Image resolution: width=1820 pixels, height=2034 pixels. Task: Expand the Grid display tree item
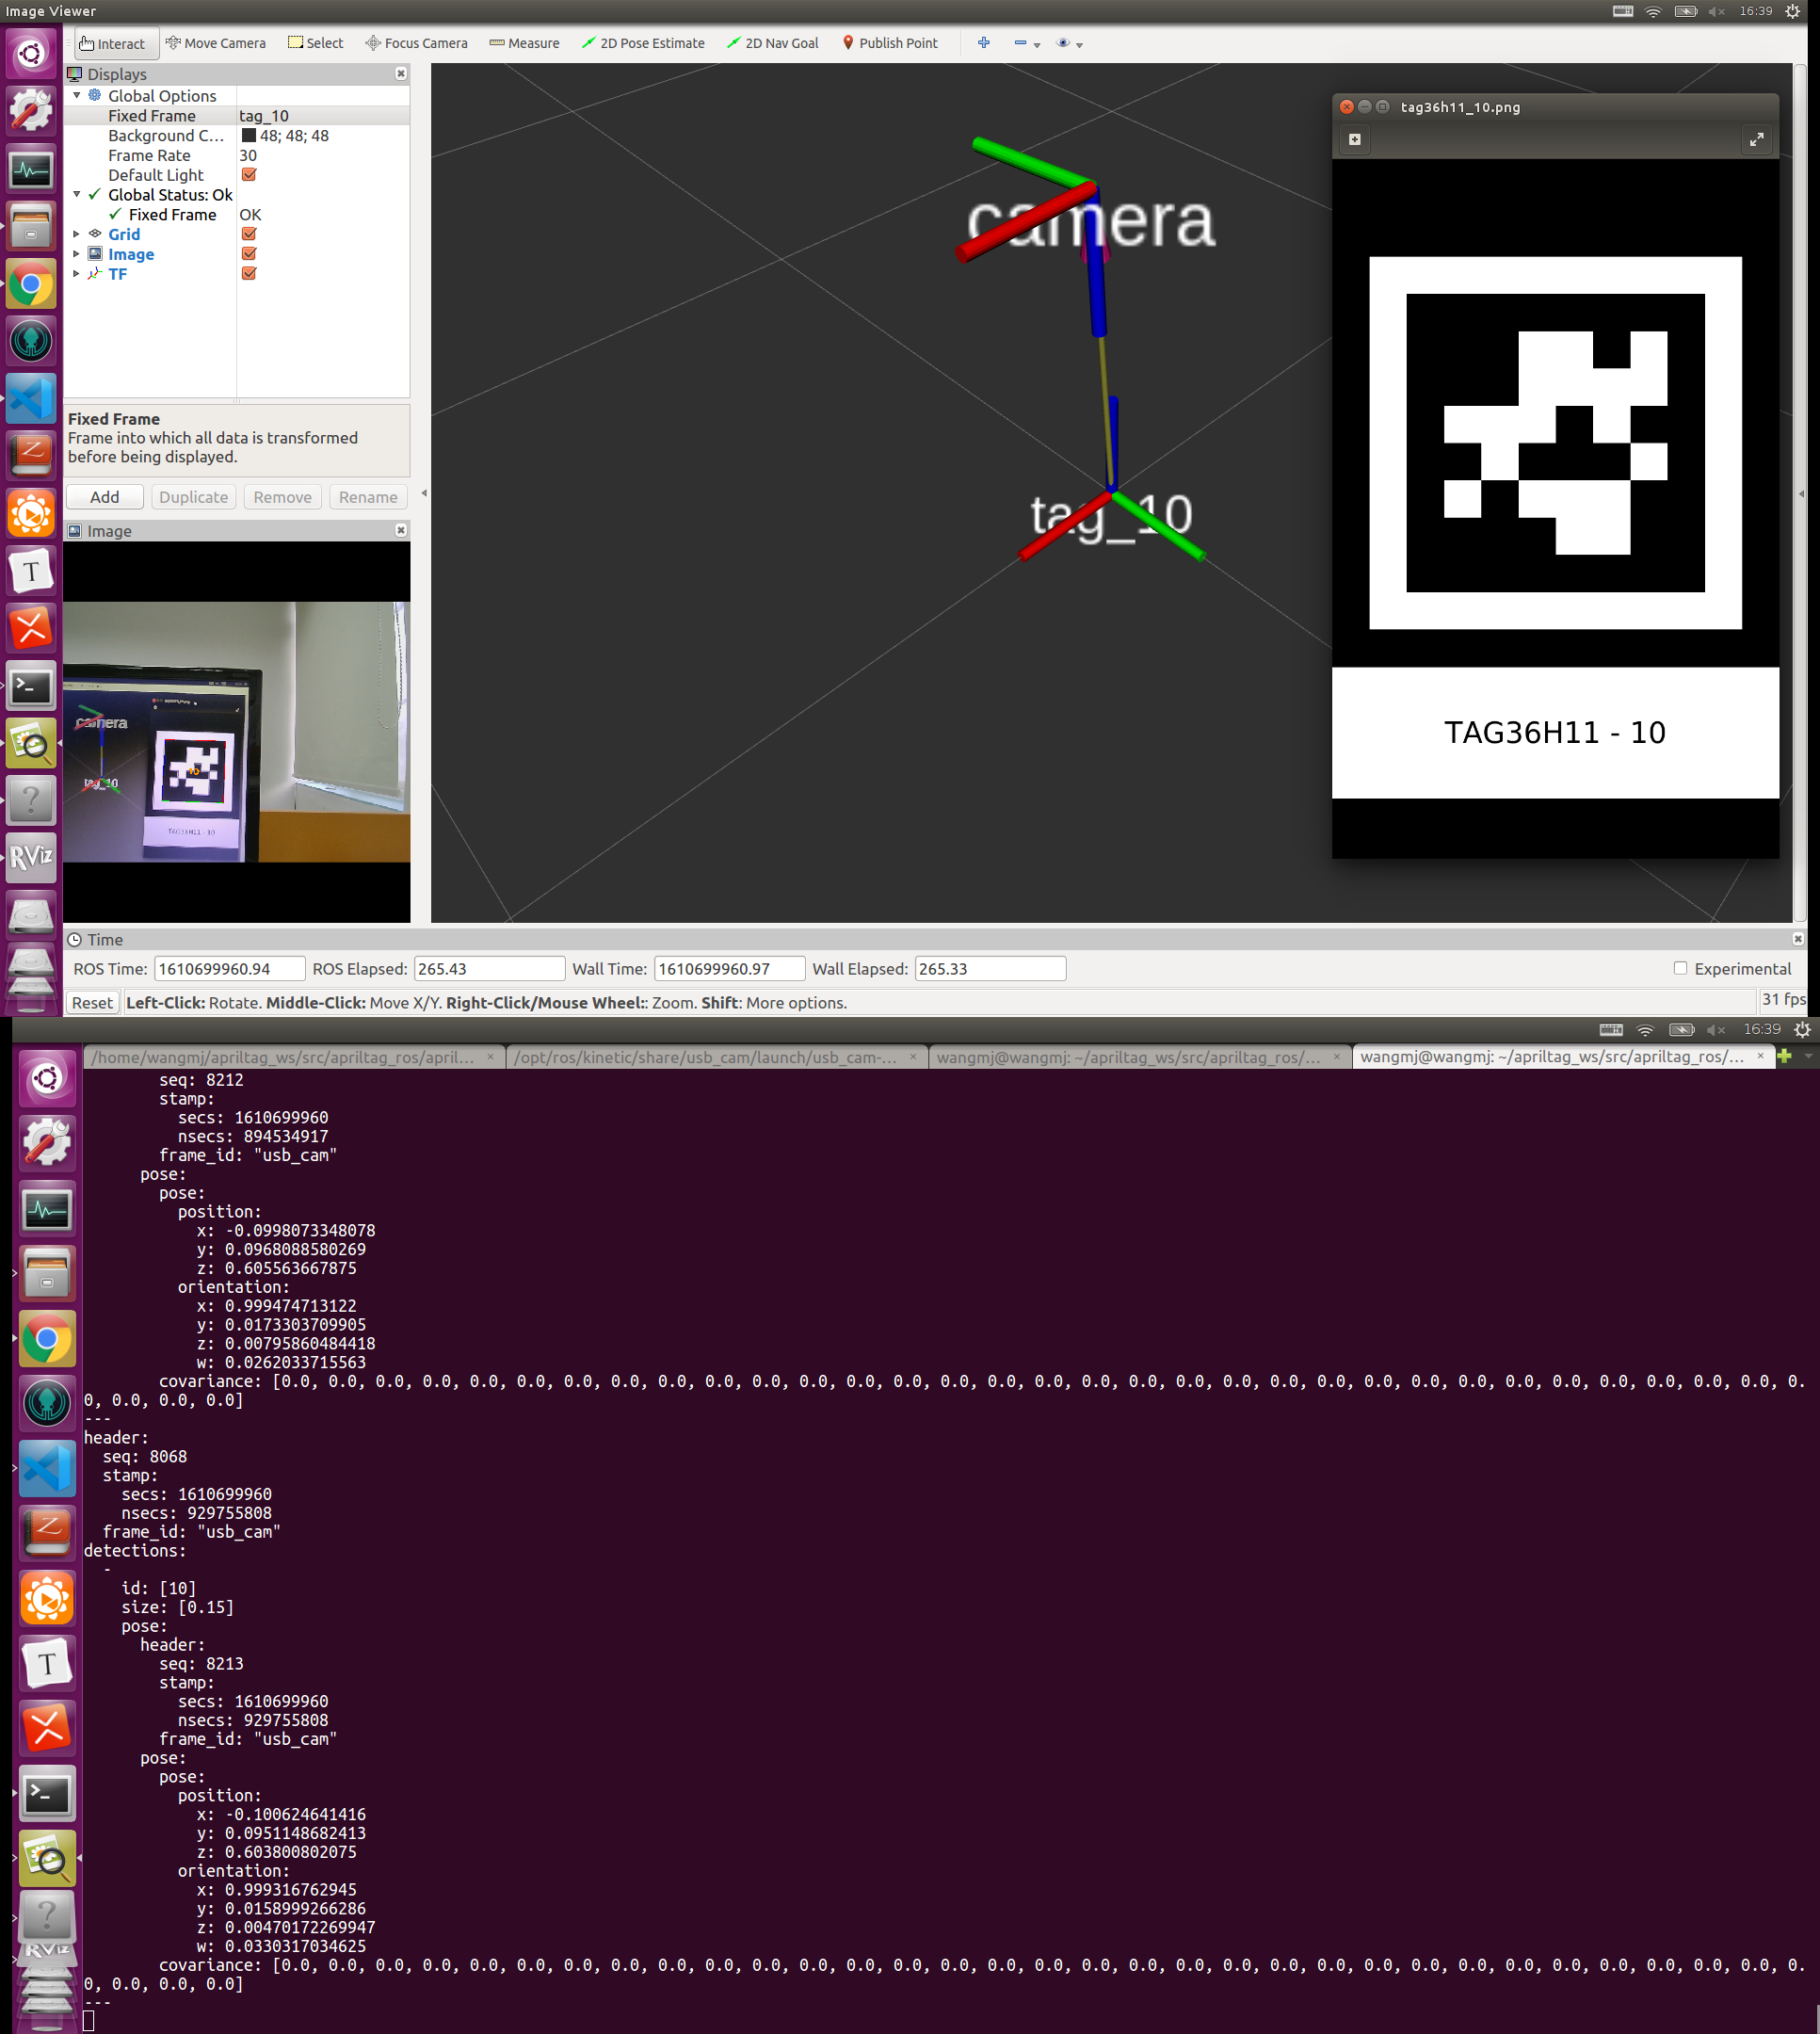(76, 234)
